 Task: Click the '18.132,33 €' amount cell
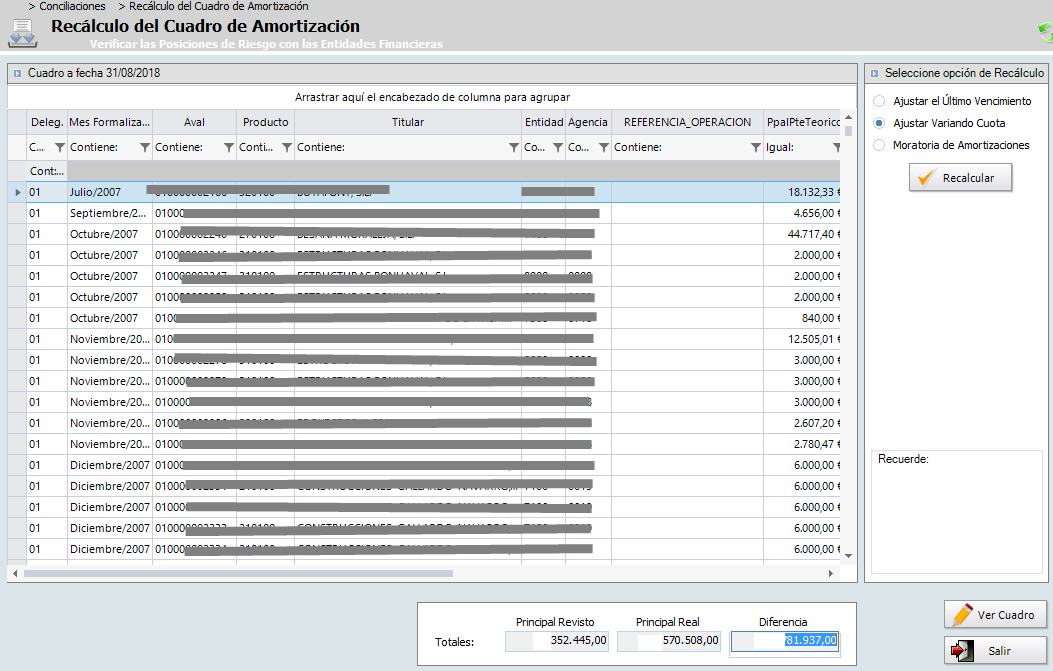(x=802, y=192)
